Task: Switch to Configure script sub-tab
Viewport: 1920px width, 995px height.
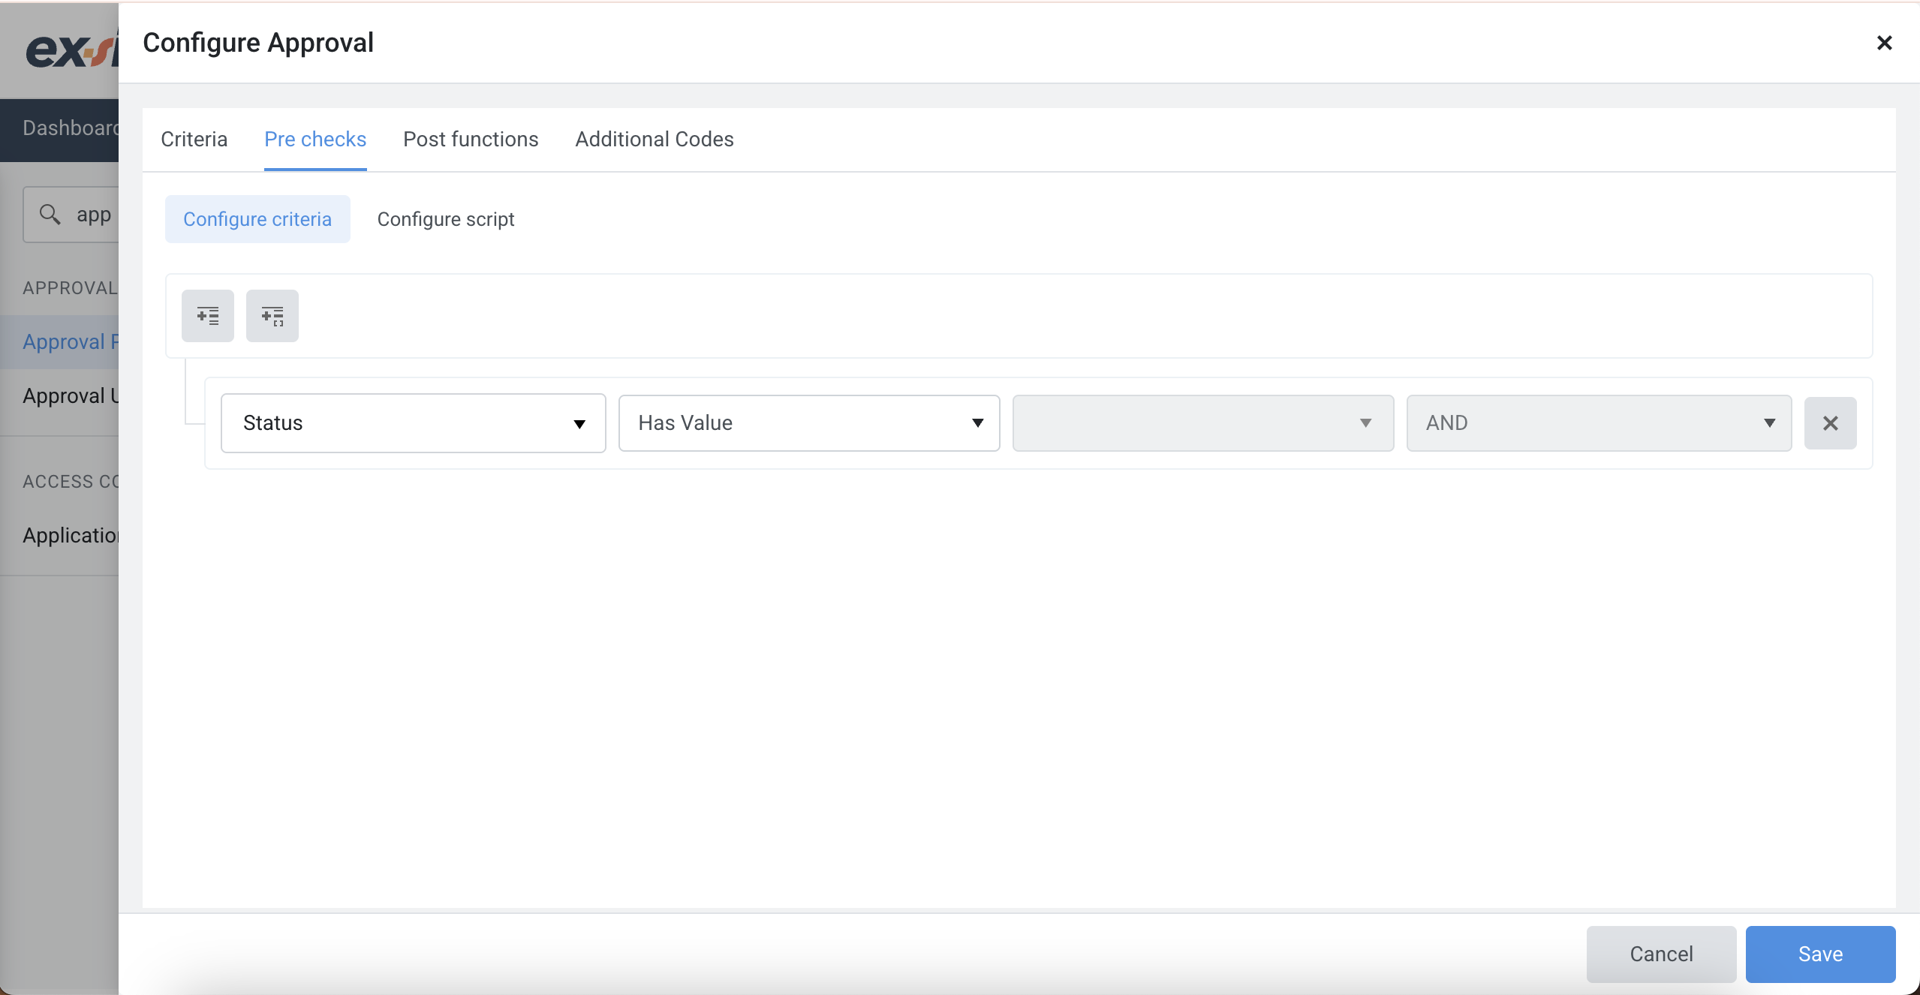Action: click(446, 219)
